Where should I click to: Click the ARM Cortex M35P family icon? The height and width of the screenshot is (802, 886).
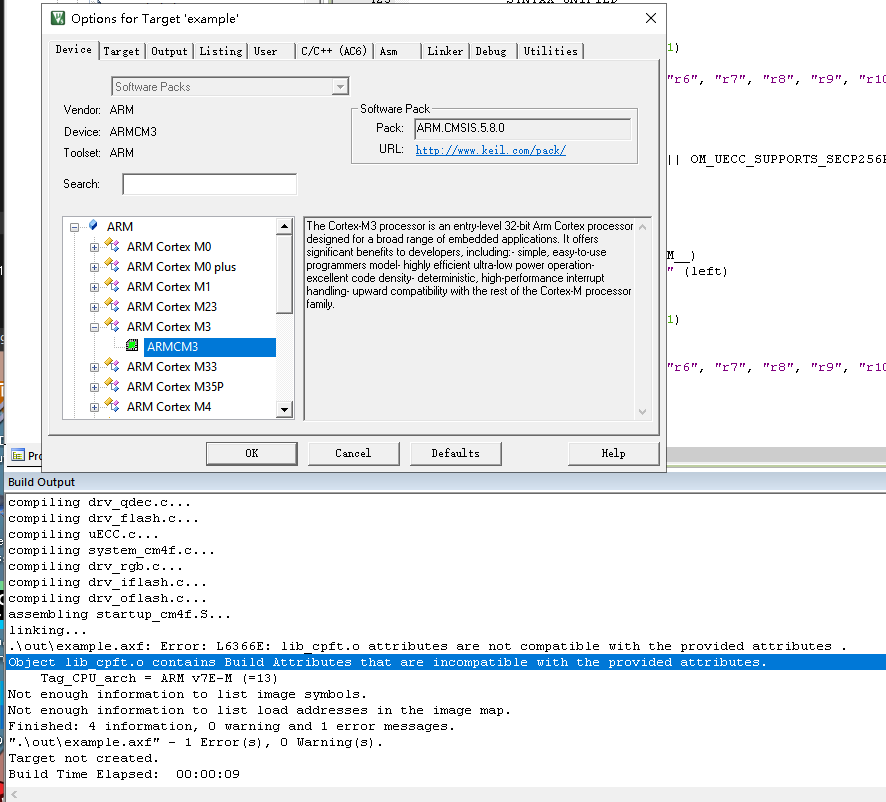[112, 385]
